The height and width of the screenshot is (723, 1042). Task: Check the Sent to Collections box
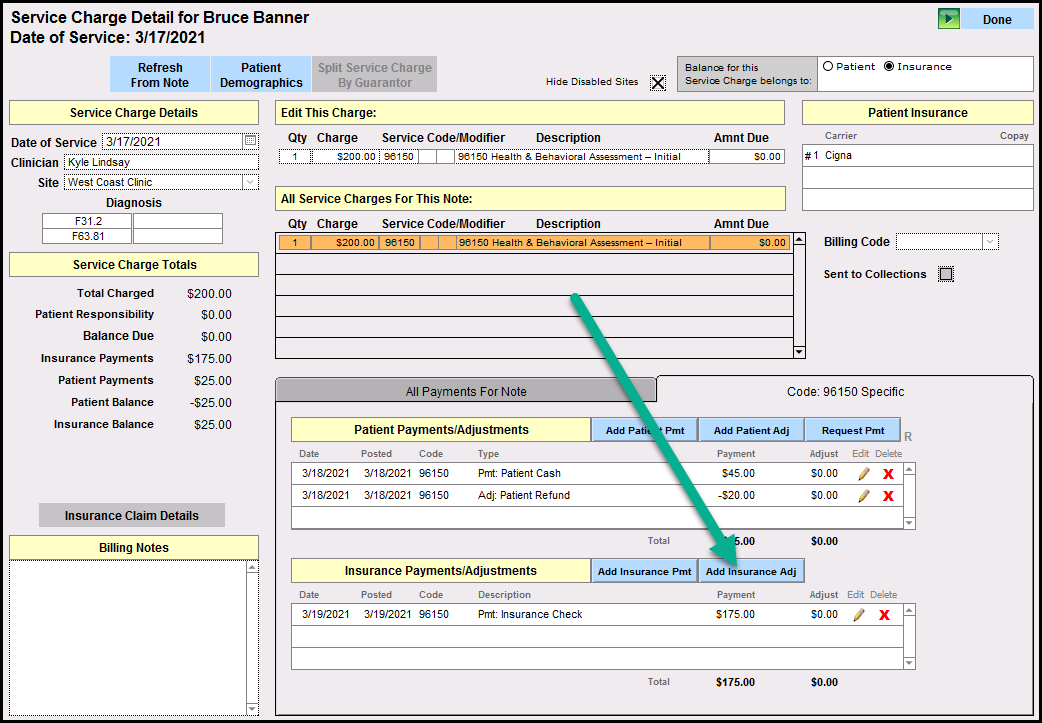[x=946, y=274]
